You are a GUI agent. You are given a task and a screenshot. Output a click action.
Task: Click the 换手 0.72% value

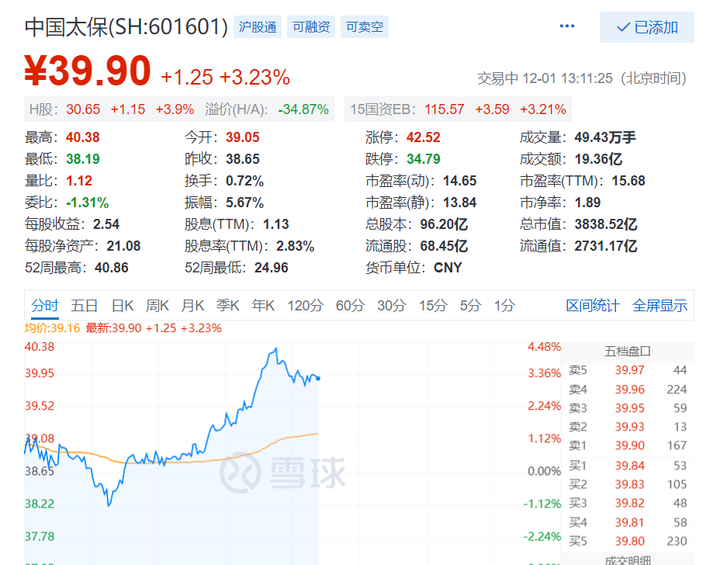pos(245,181)
